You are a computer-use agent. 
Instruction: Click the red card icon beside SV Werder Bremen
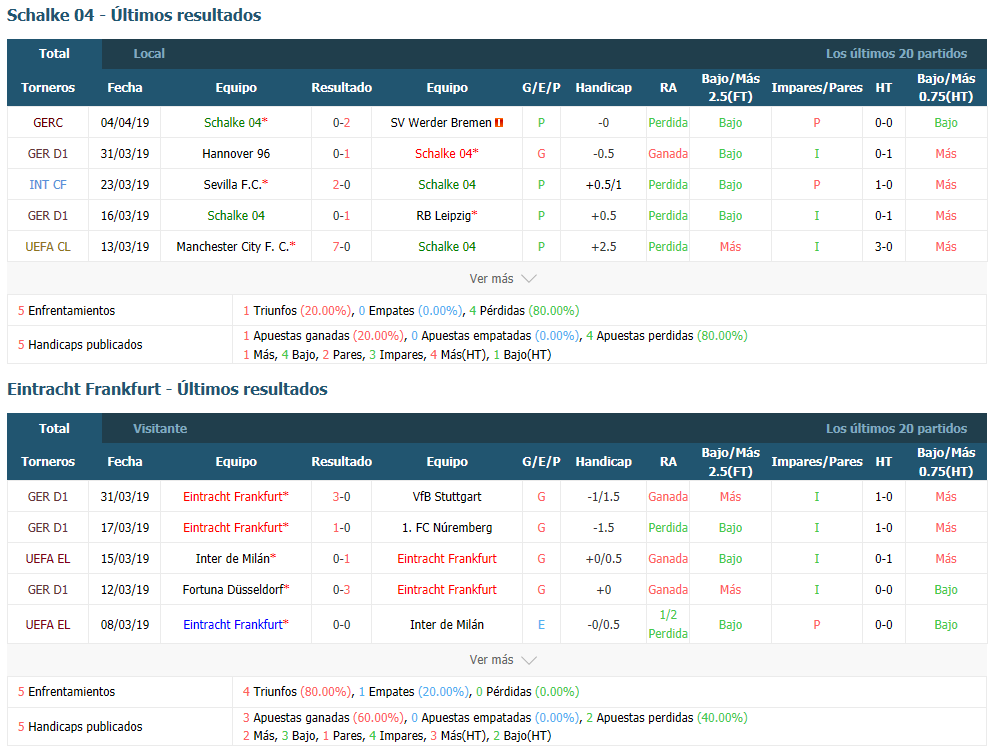(499, 123)
